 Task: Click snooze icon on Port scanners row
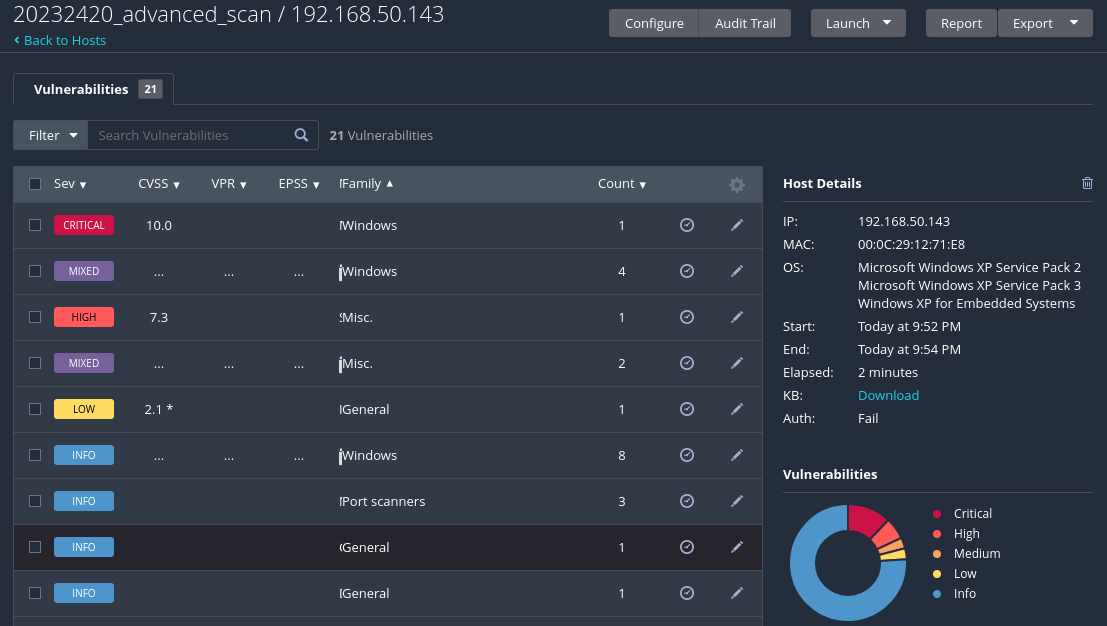click(x=687, y=500)
